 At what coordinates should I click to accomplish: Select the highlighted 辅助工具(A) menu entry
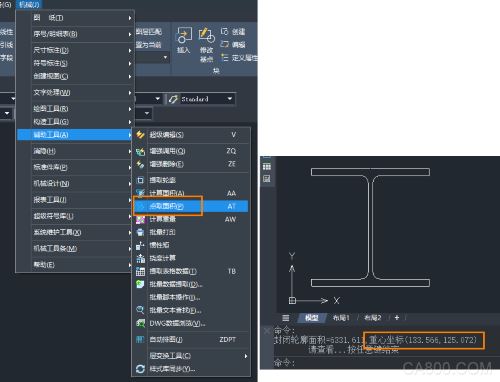[x=74, y=135]
